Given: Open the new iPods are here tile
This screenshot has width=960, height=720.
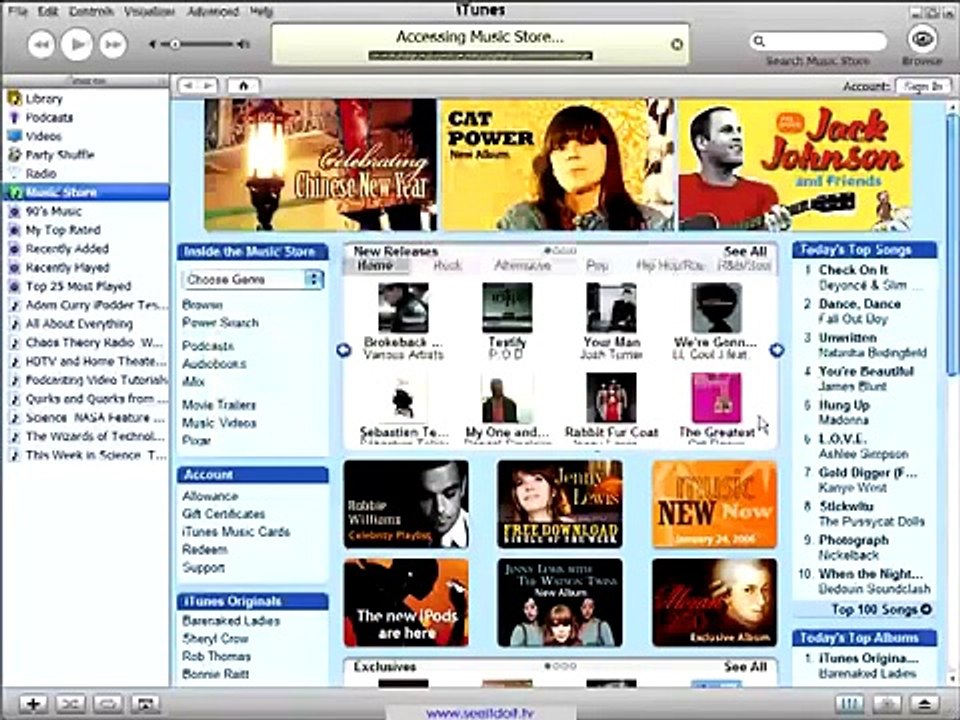Looking at the screenshot, I should 407,602.
